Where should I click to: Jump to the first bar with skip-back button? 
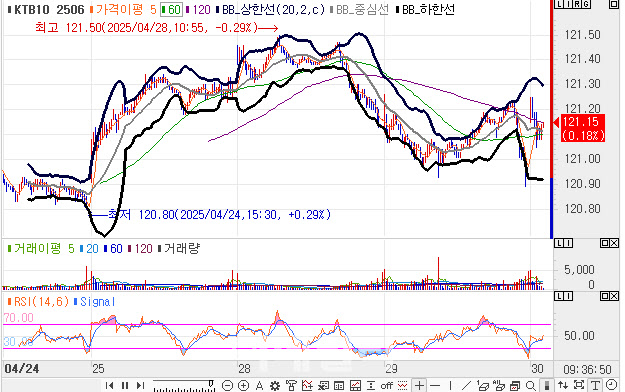(110, 386)
